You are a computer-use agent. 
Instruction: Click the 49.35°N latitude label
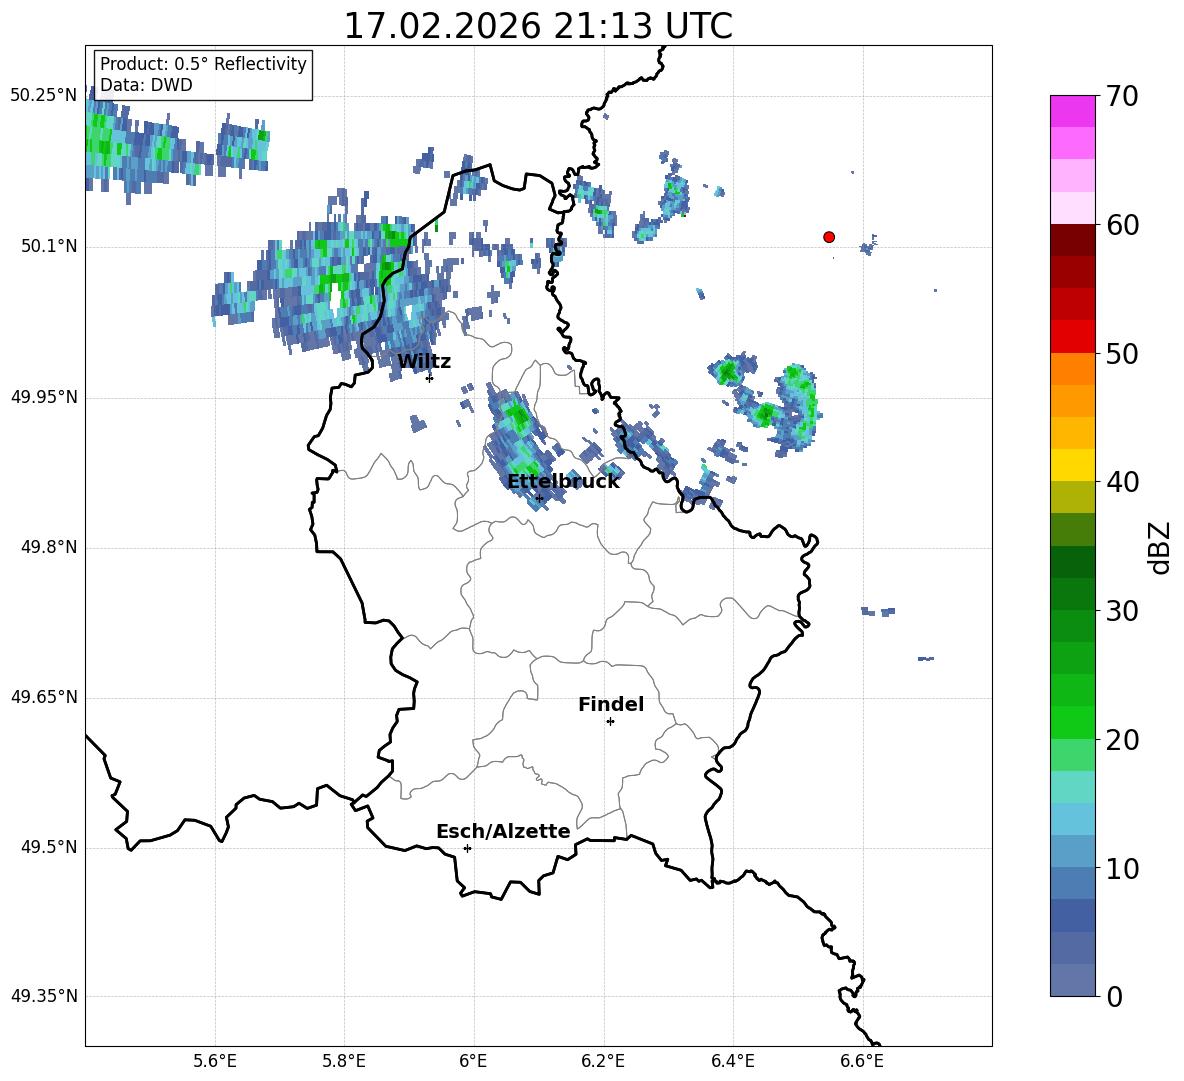tap(43, 996)
